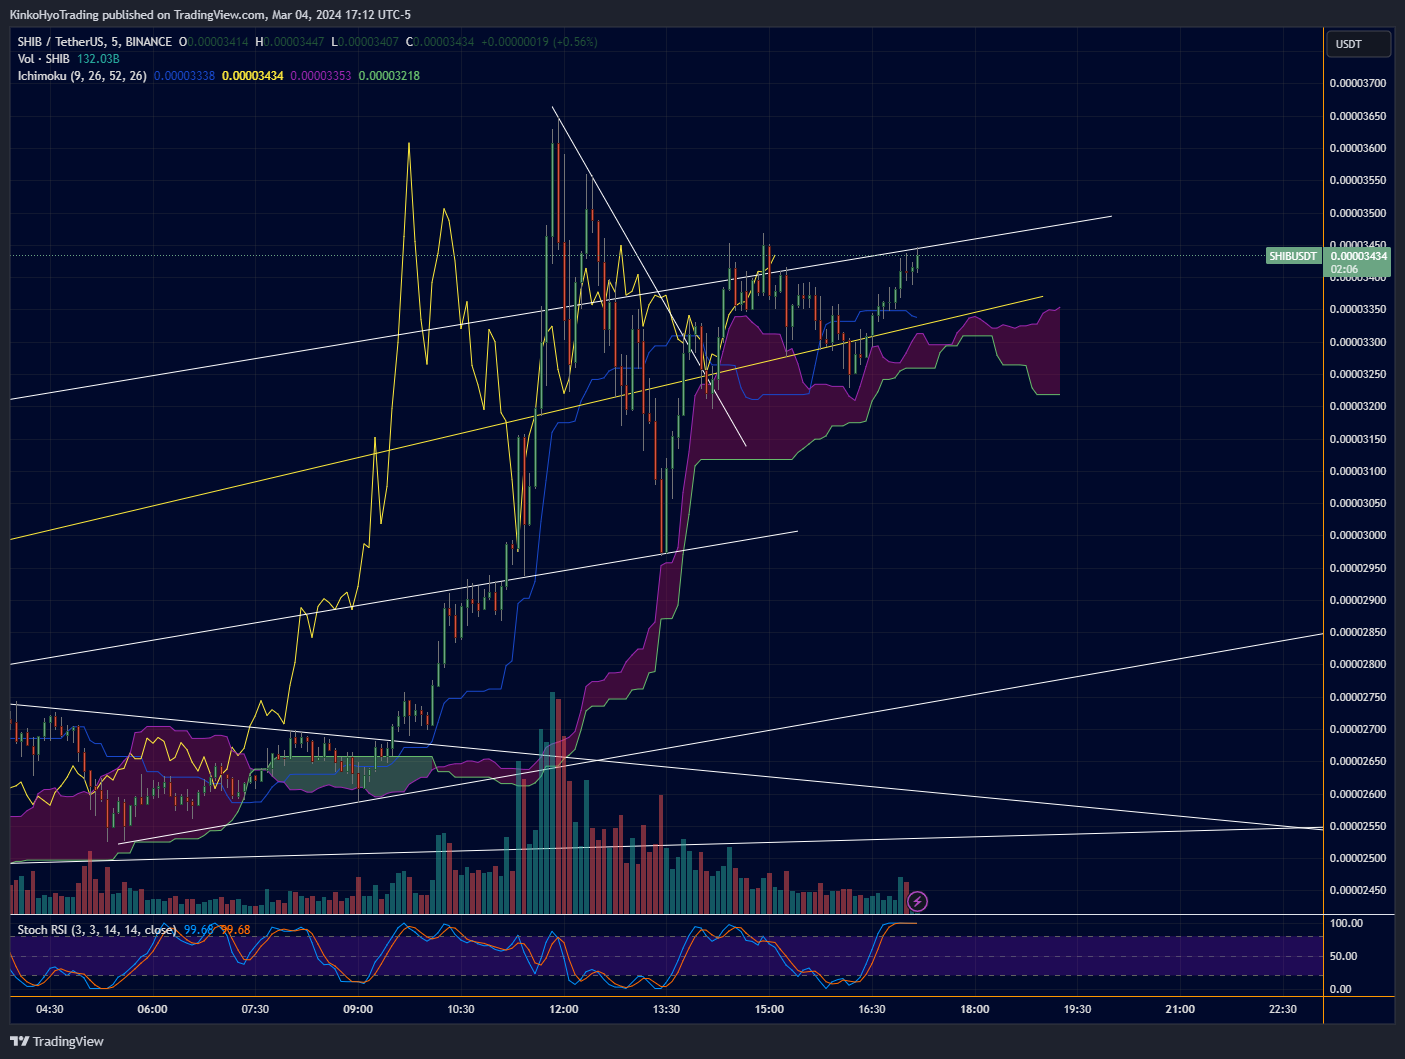The image size is (1405, 1059).
Task: Click the 0.00002800 price axis label
Action: [x=1358, y=665]
